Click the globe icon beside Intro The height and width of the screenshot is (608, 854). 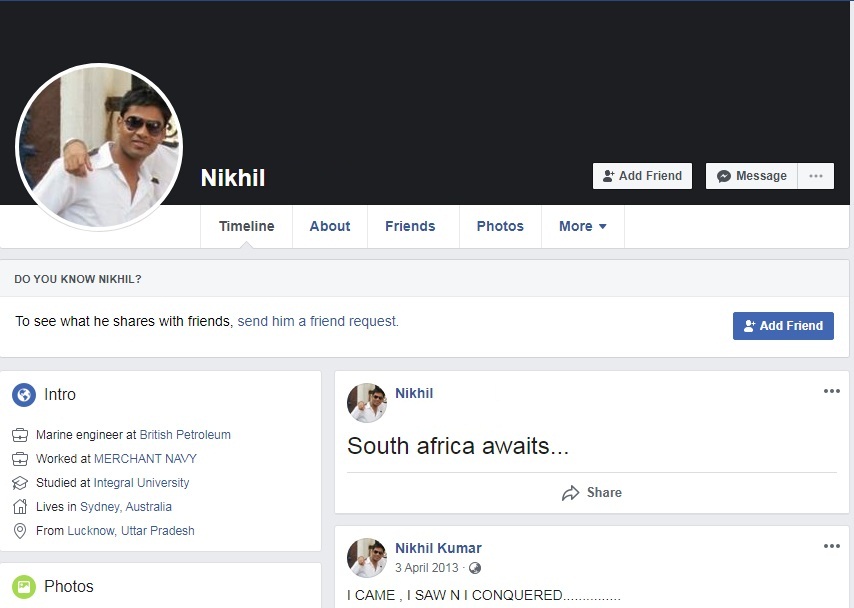(x=24, y=395)
